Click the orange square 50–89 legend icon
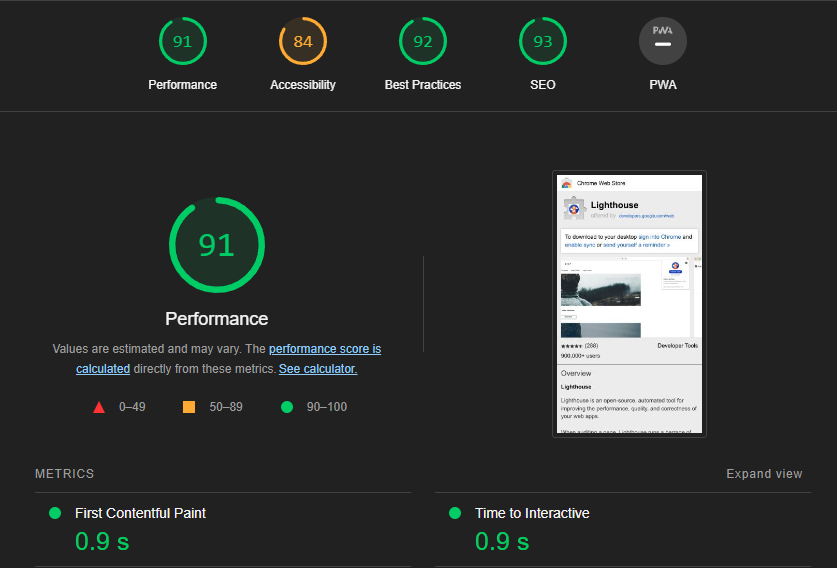The height and width of the screenshot is (568, 837). 189,407
